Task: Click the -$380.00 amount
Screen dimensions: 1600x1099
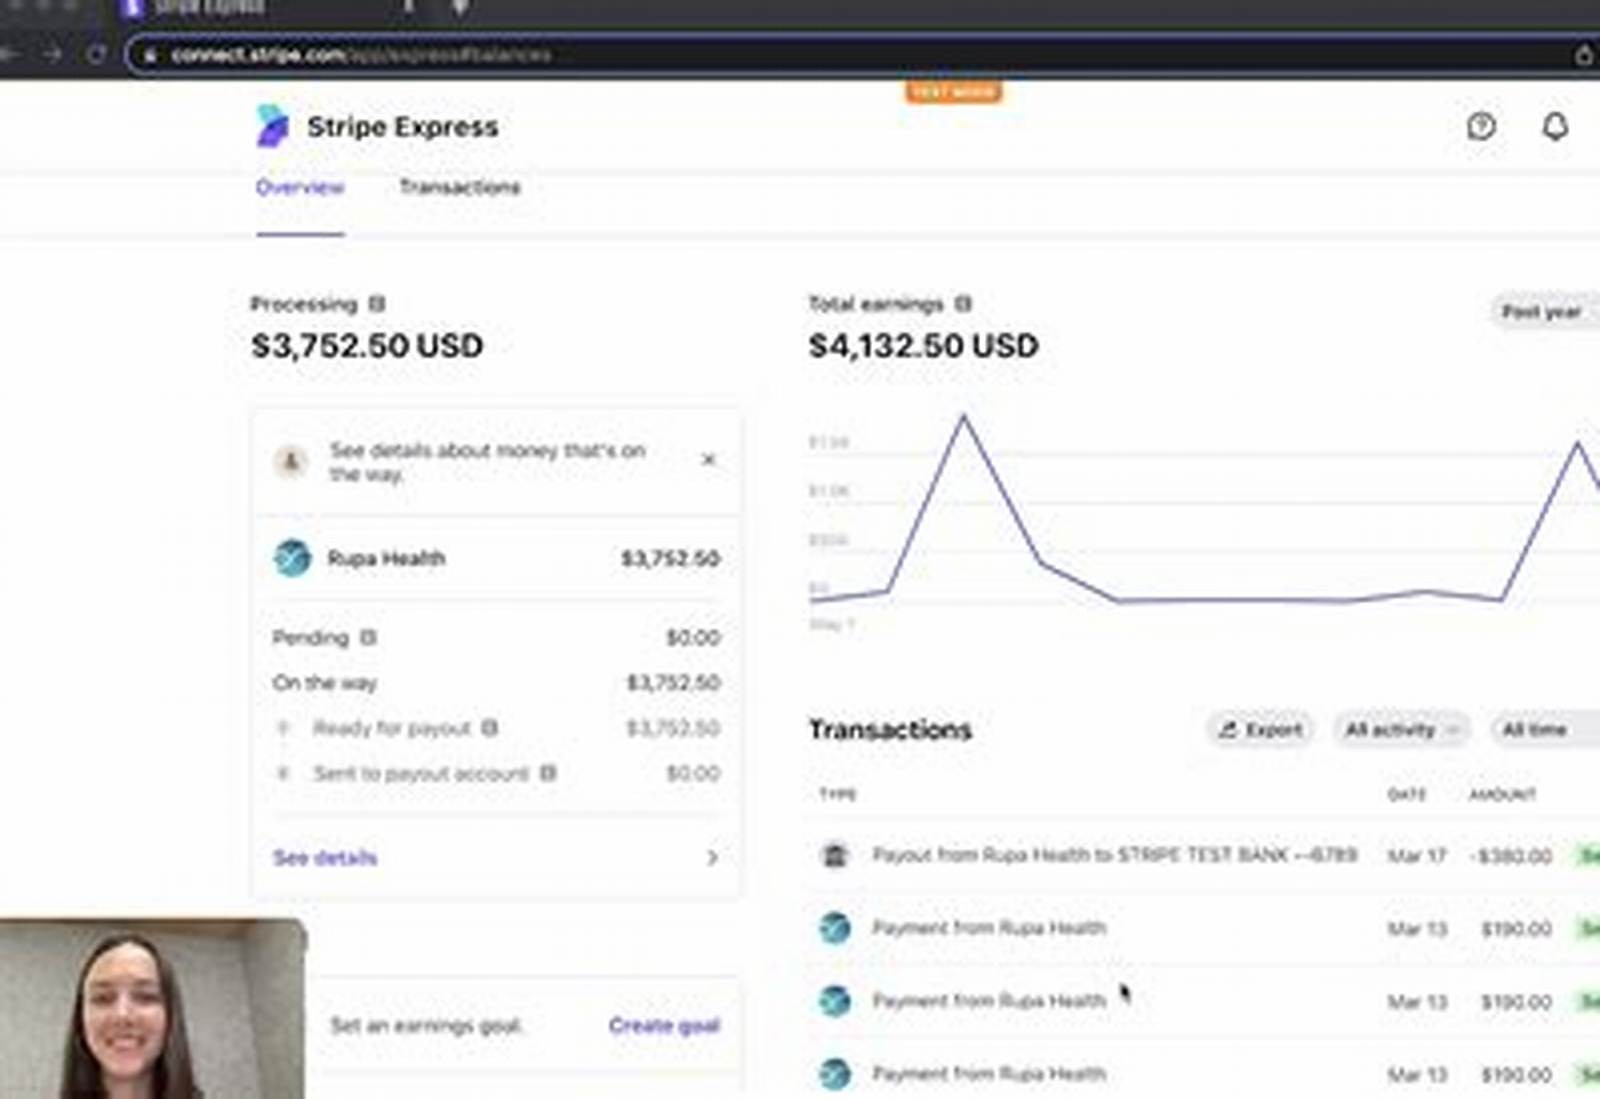Action: tap(1510, 856)
